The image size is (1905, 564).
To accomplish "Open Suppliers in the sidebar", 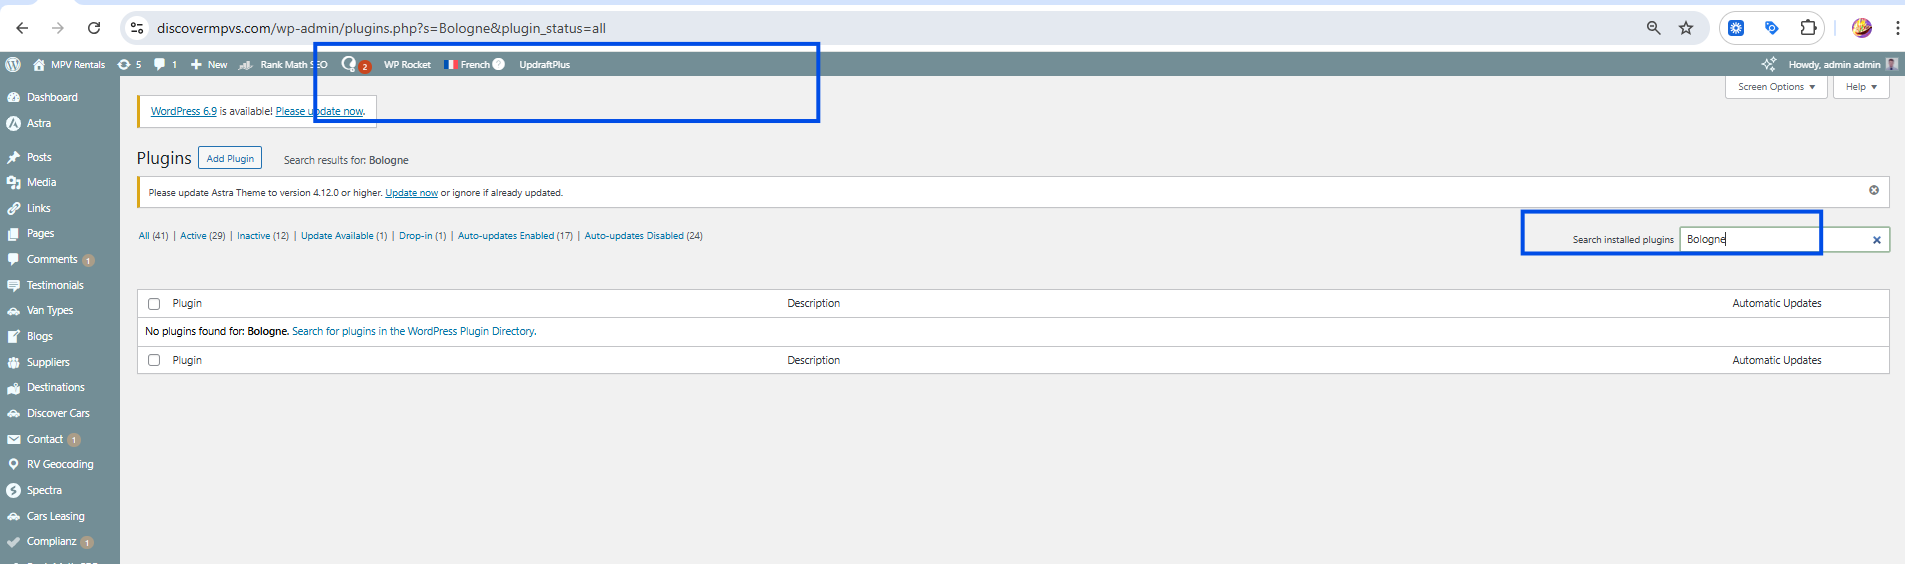I will pos(48,362).
